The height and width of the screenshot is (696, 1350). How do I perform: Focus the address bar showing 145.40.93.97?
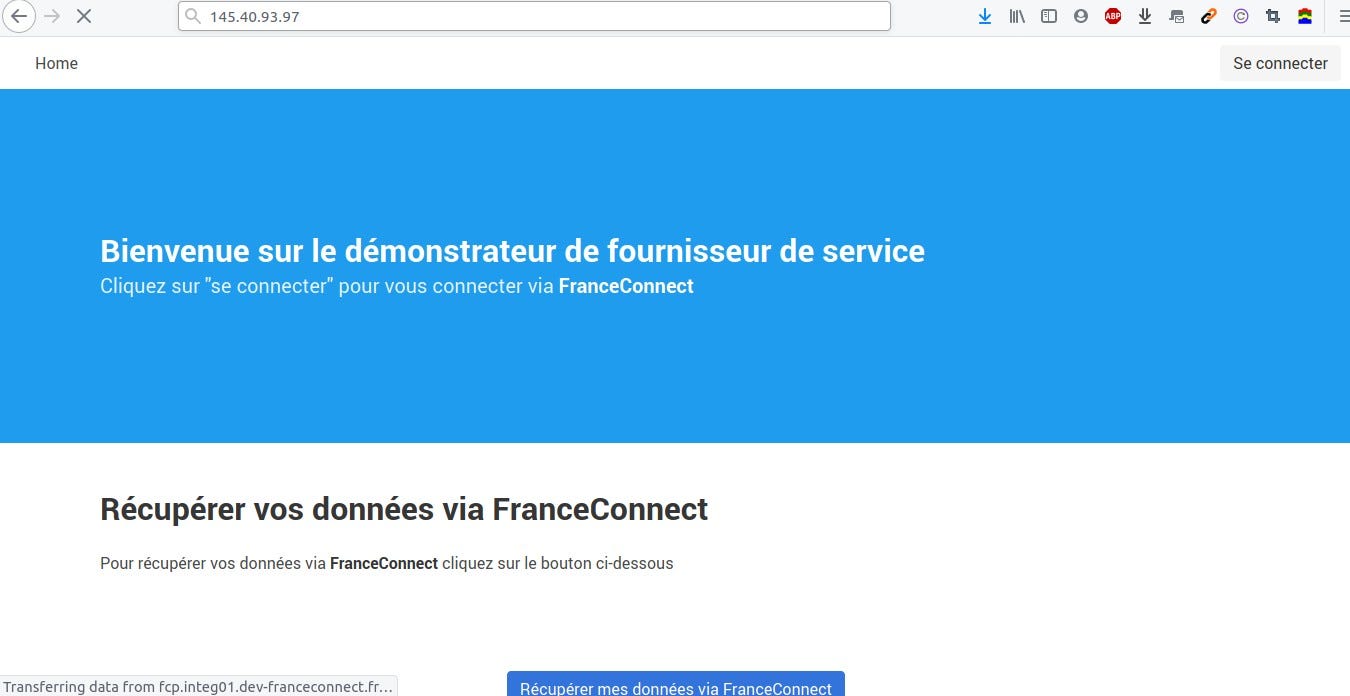click(x=534, y=16)
